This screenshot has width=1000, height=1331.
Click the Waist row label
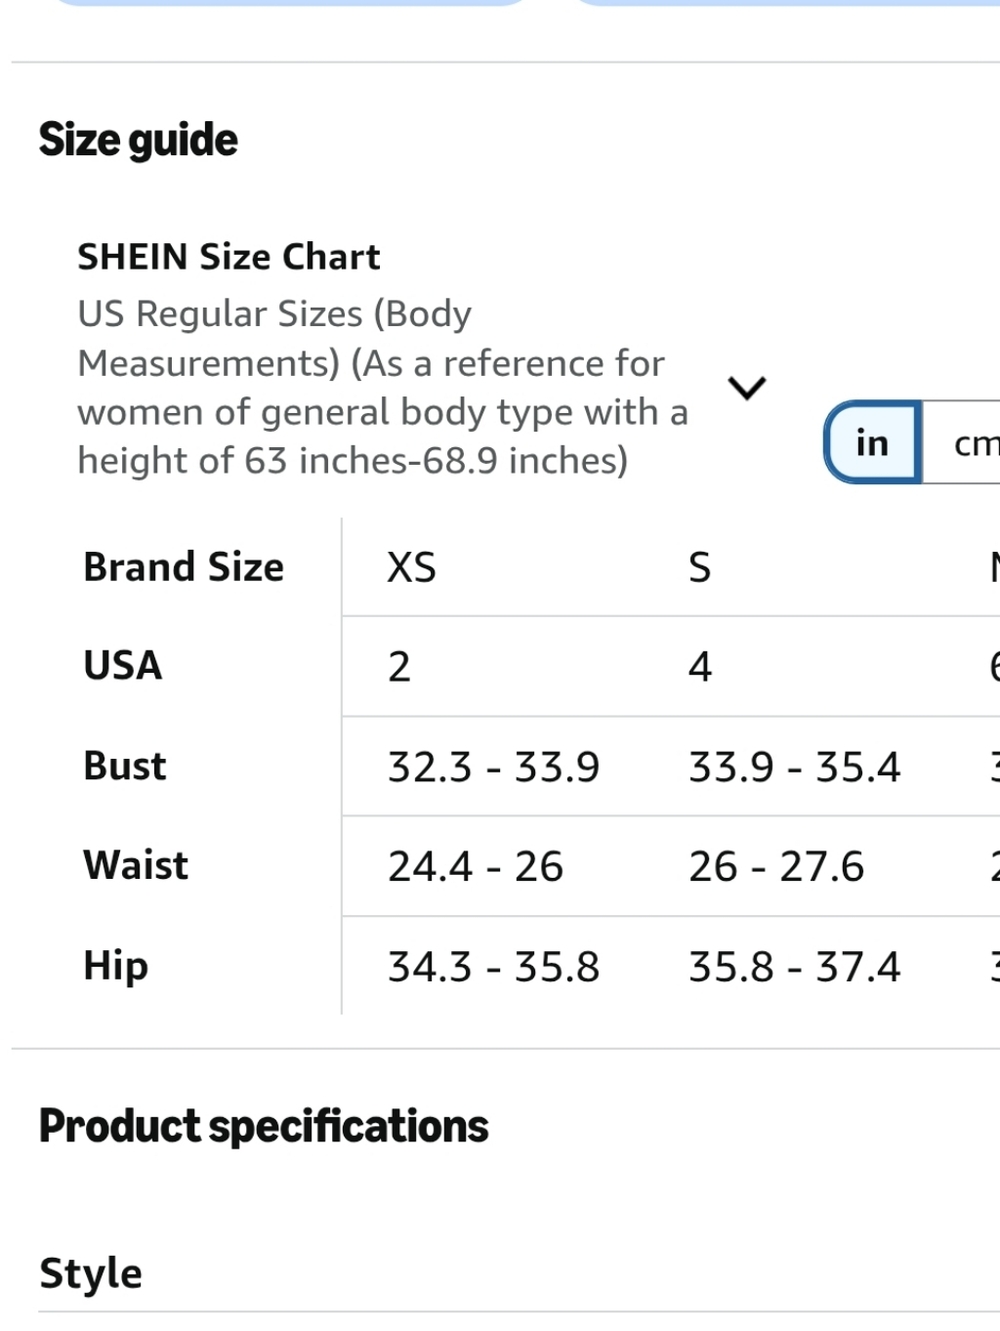(x=136, y=865)
